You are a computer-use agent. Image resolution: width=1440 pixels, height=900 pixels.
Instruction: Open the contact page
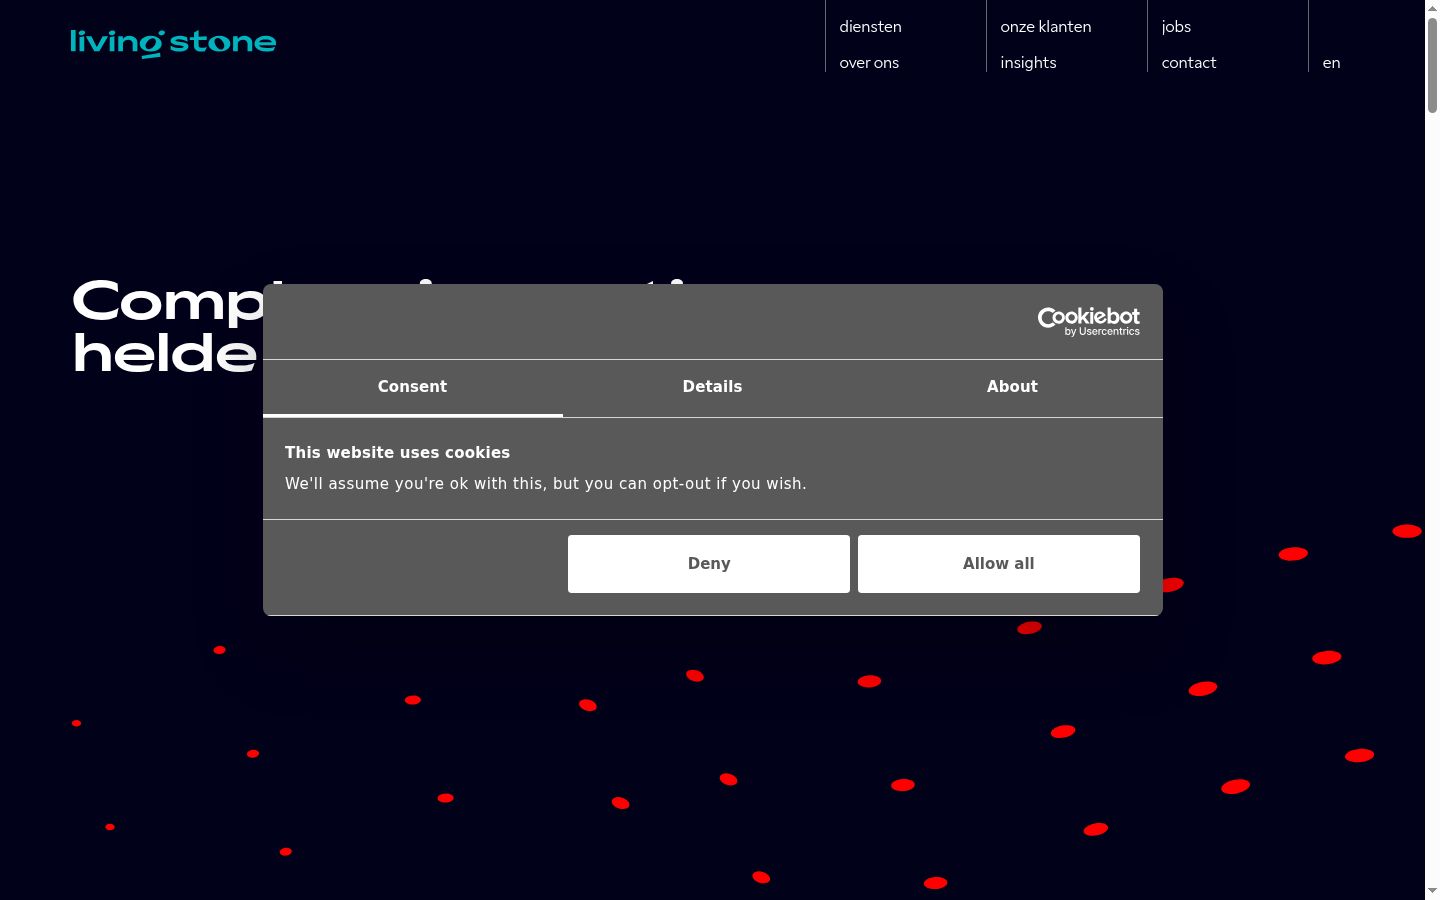tap(1189, 63)
